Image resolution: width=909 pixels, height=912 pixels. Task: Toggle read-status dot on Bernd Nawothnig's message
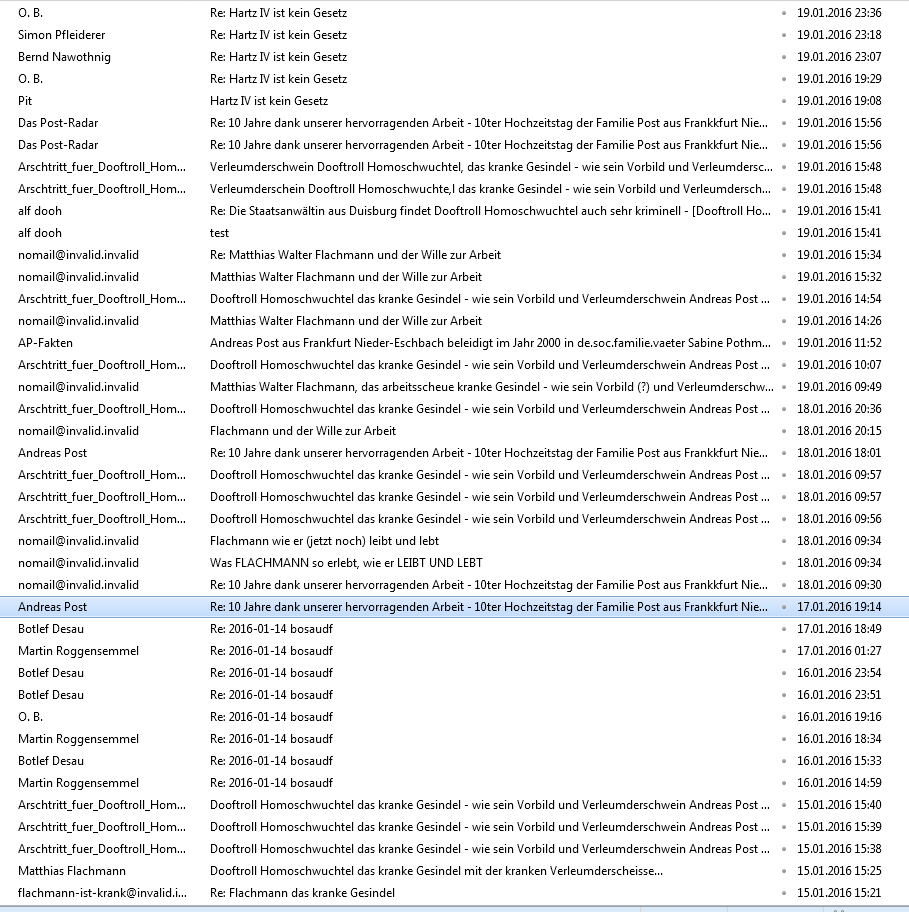[784, 57]
